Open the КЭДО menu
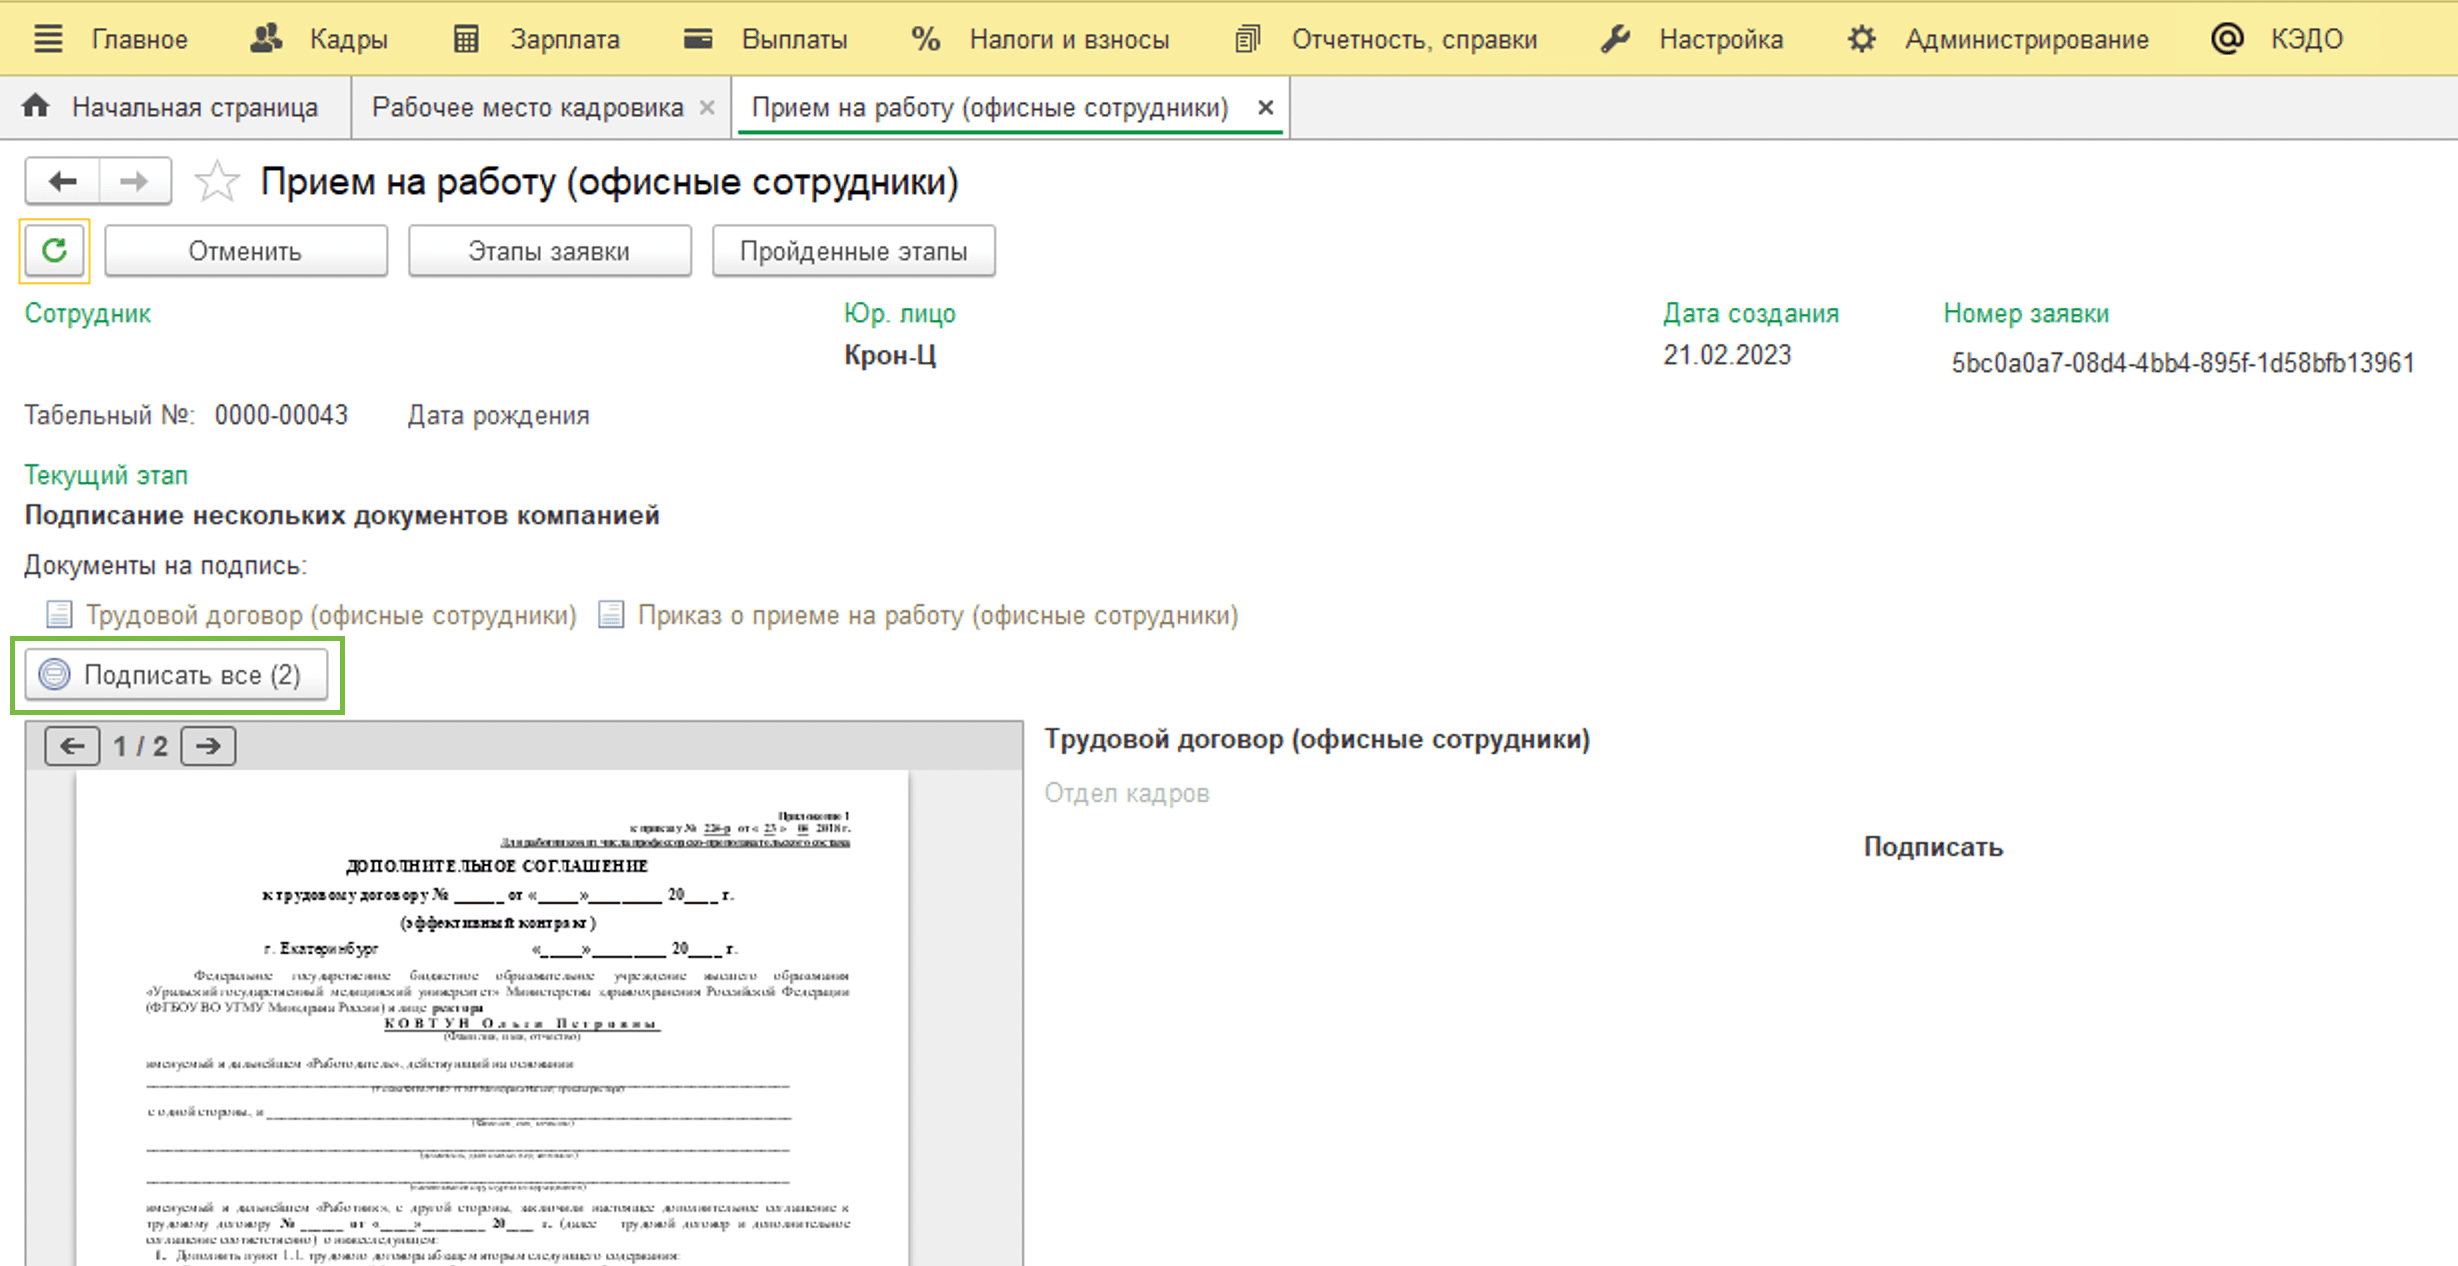The width and height of the screenshot is (2458, 1266). pos(2306,39)
